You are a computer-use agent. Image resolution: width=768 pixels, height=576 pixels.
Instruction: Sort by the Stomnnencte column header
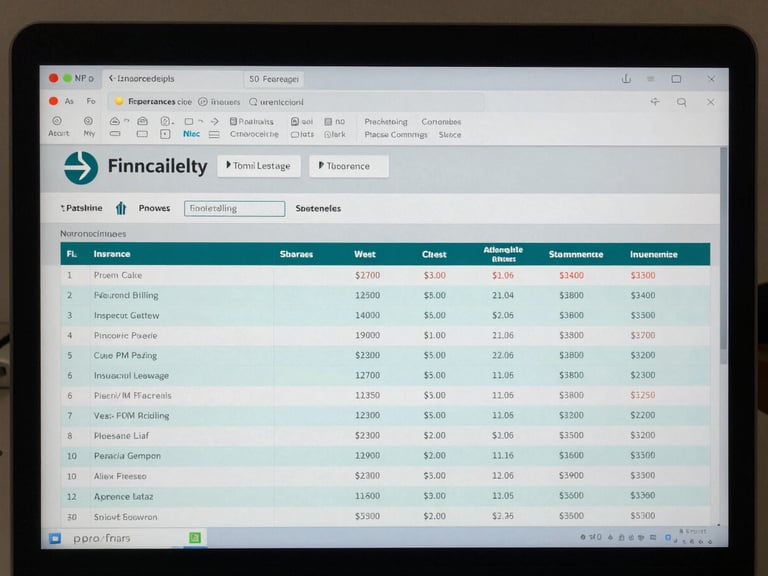[576, 254]
